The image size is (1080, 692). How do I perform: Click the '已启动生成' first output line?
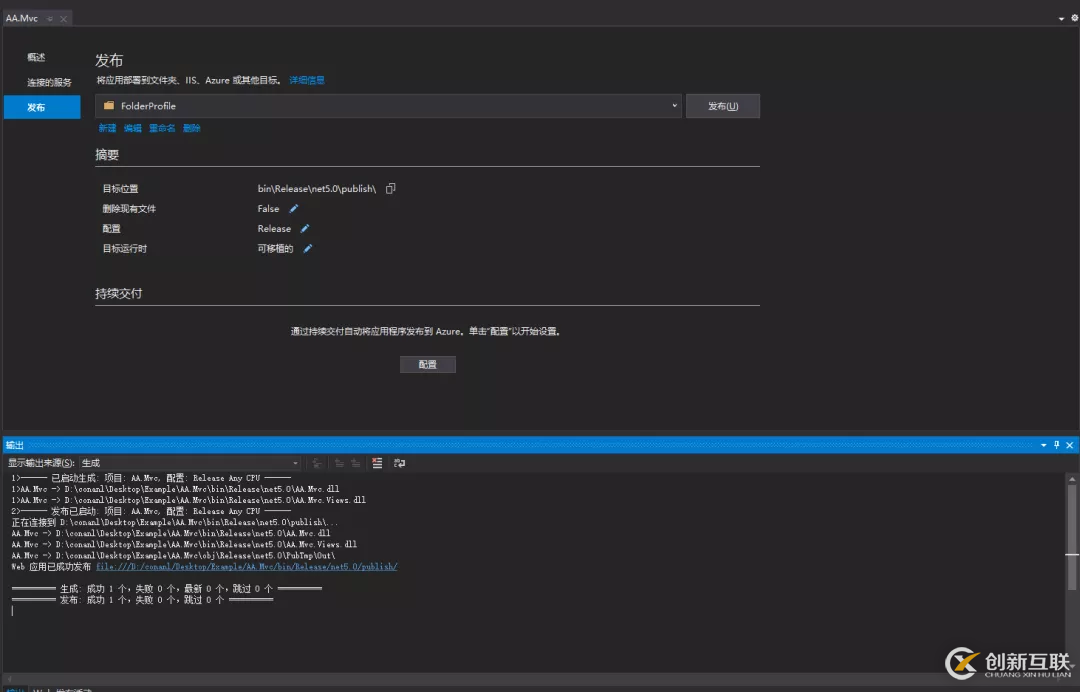click(x=152, y=478)
